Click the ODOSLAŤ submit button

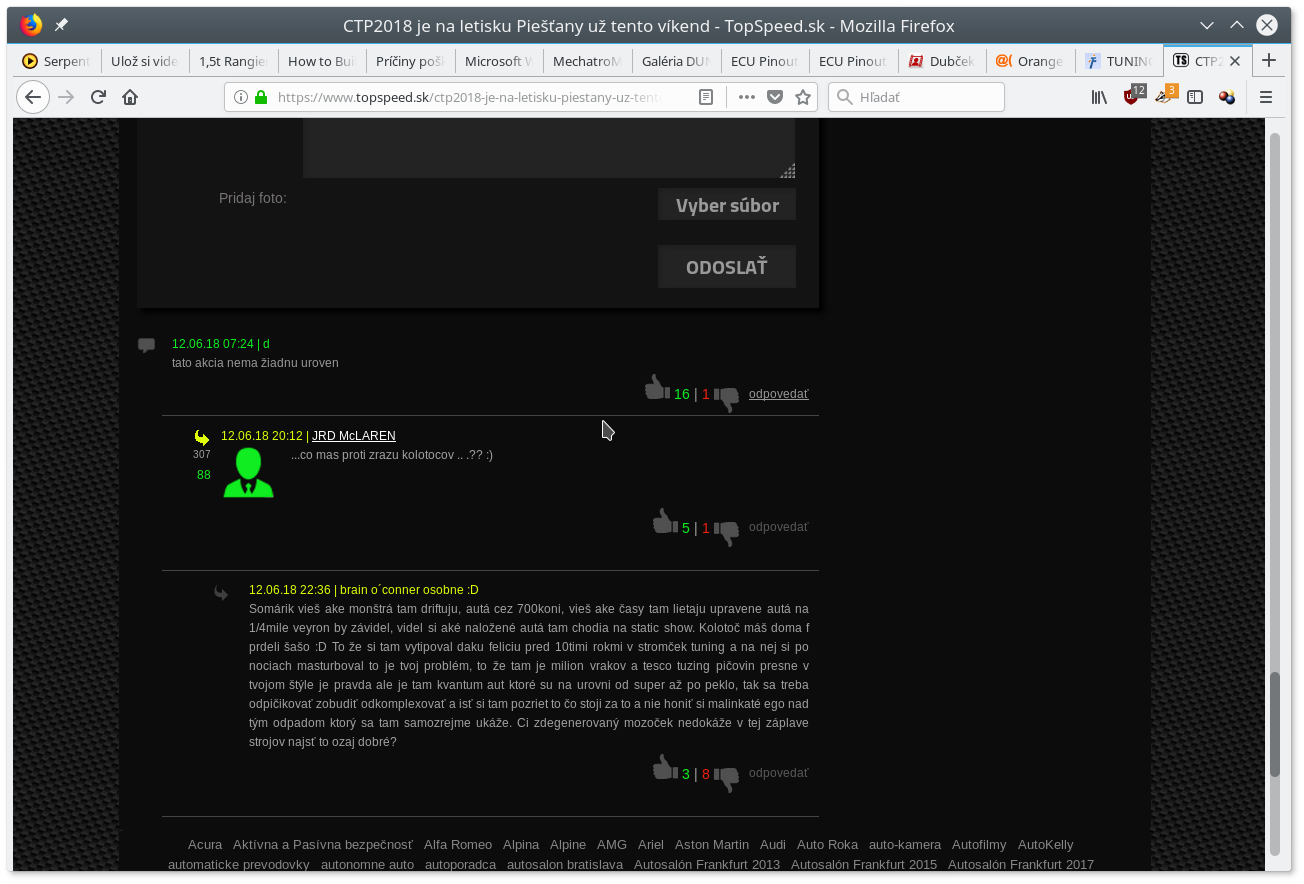[x=726, y=267]
